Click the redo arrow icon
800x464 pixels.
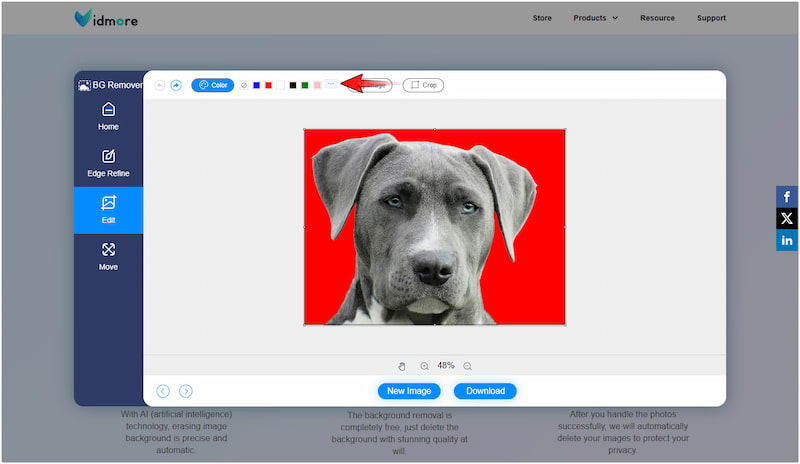(176, 86)
